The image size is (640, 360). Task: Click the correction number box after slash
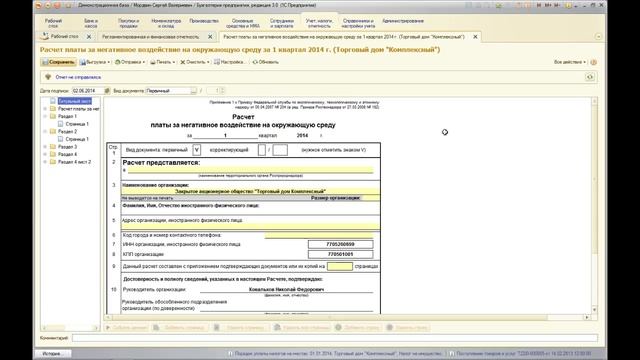(x=280, y=150)
